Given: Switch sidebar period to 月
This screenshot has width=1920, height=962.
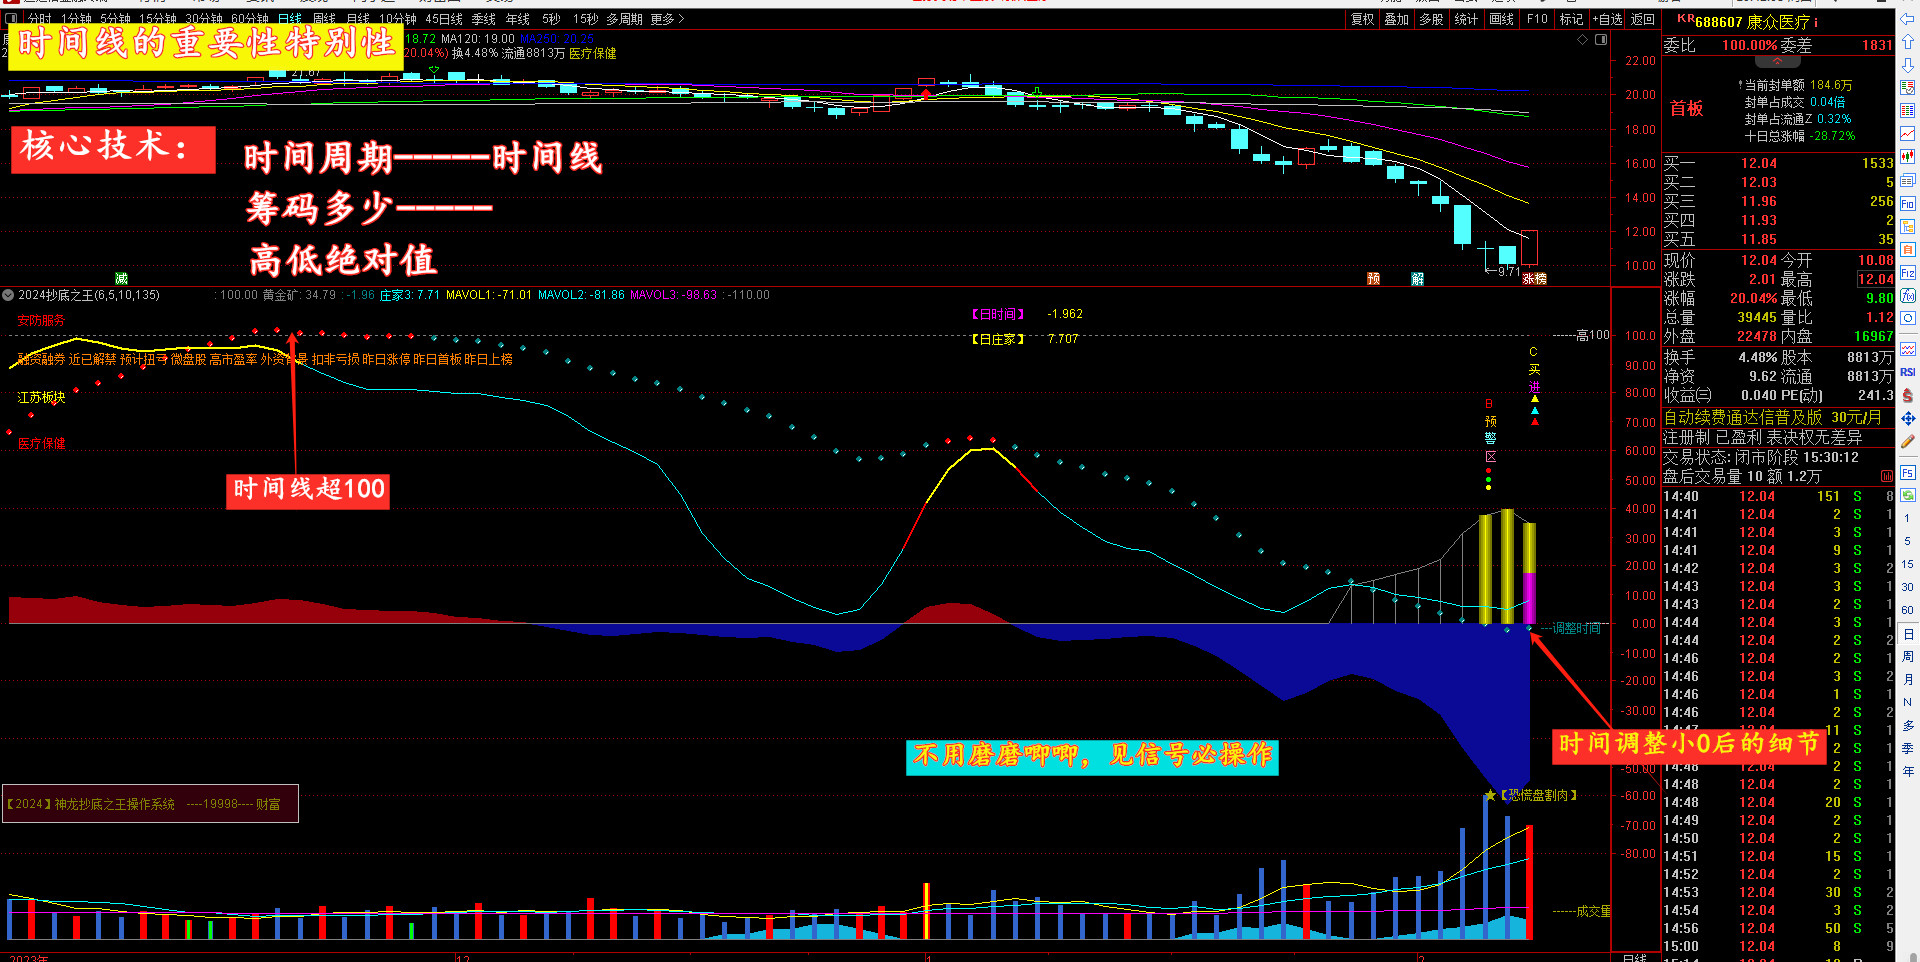Looking at the screenshot, I should [x=1908, y=680].
